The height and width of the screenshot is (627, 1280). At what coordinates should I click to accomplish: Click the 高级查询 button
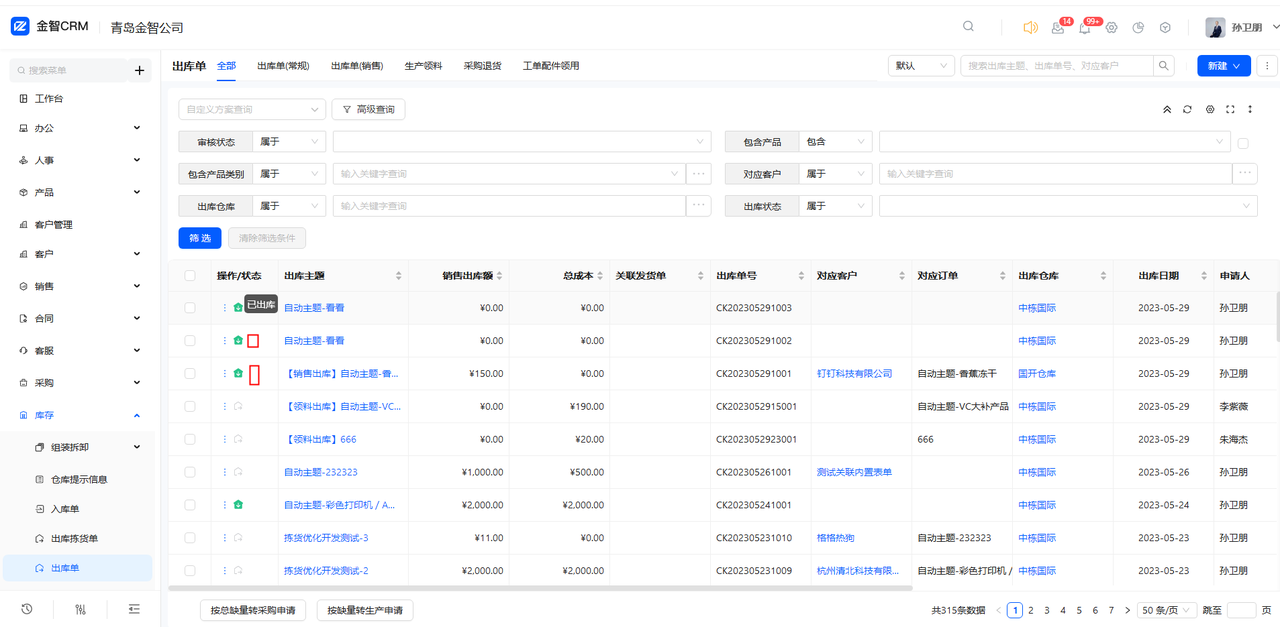point(368,109)
